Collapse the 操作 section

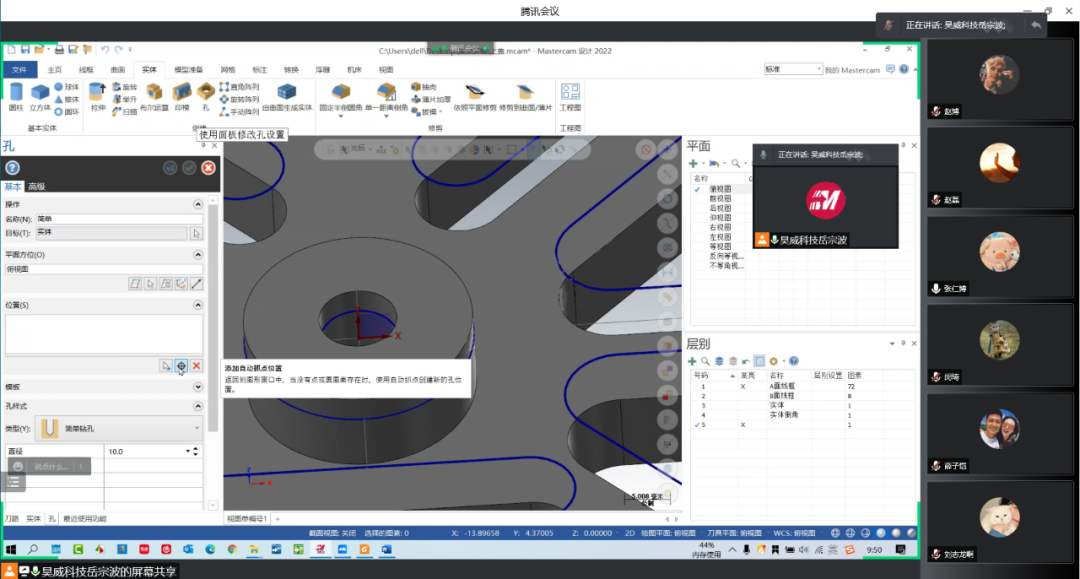tap(198, 204)
